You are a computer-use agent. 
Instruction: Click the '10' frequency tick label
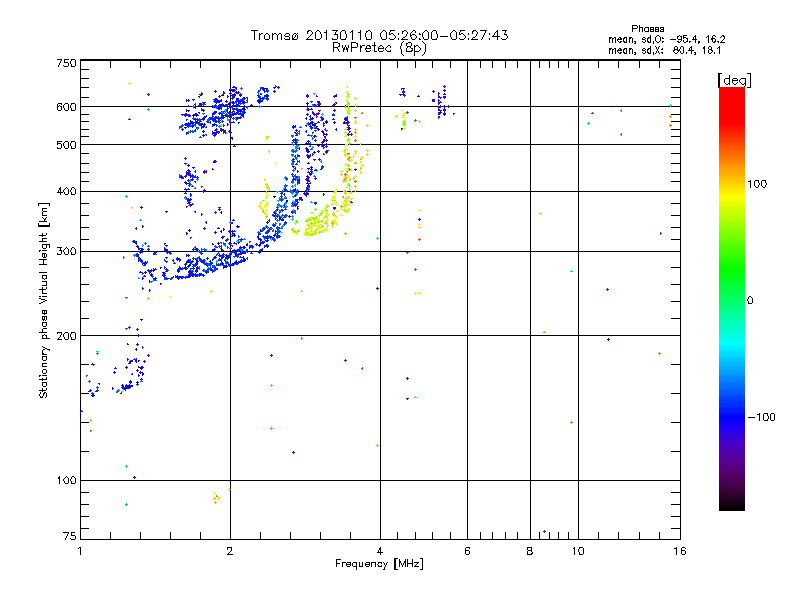coord(578,551)
